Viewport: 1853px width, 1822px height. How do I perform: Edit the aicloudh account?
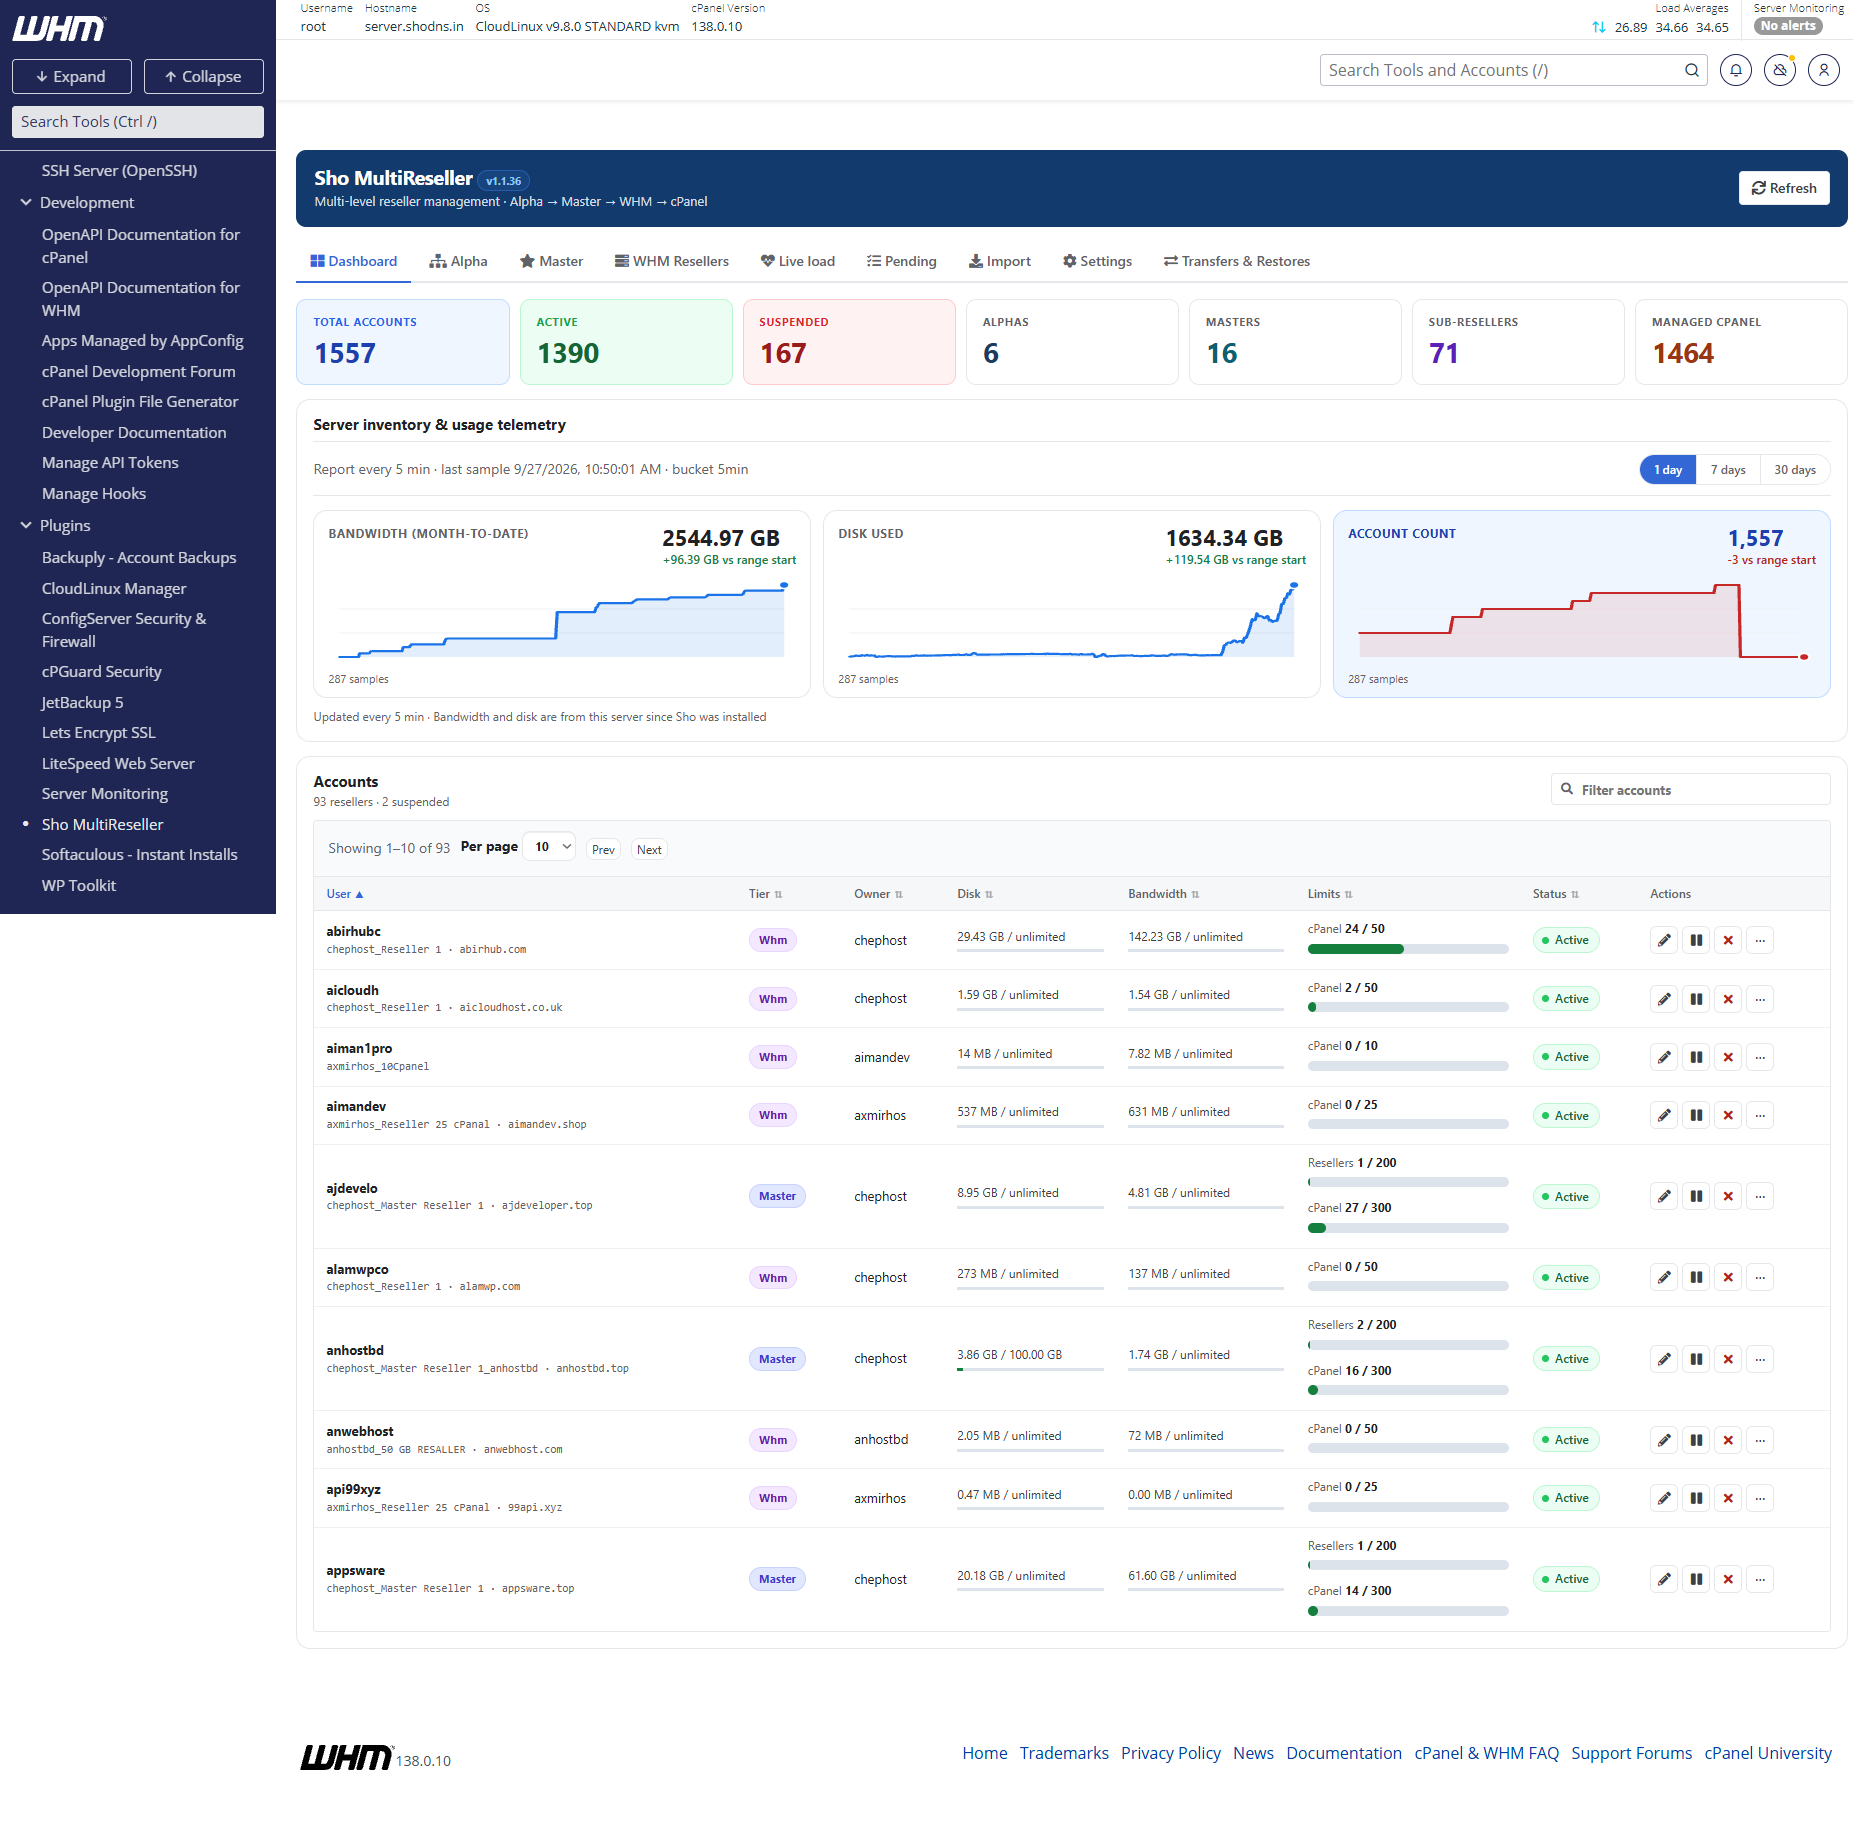1664,999
